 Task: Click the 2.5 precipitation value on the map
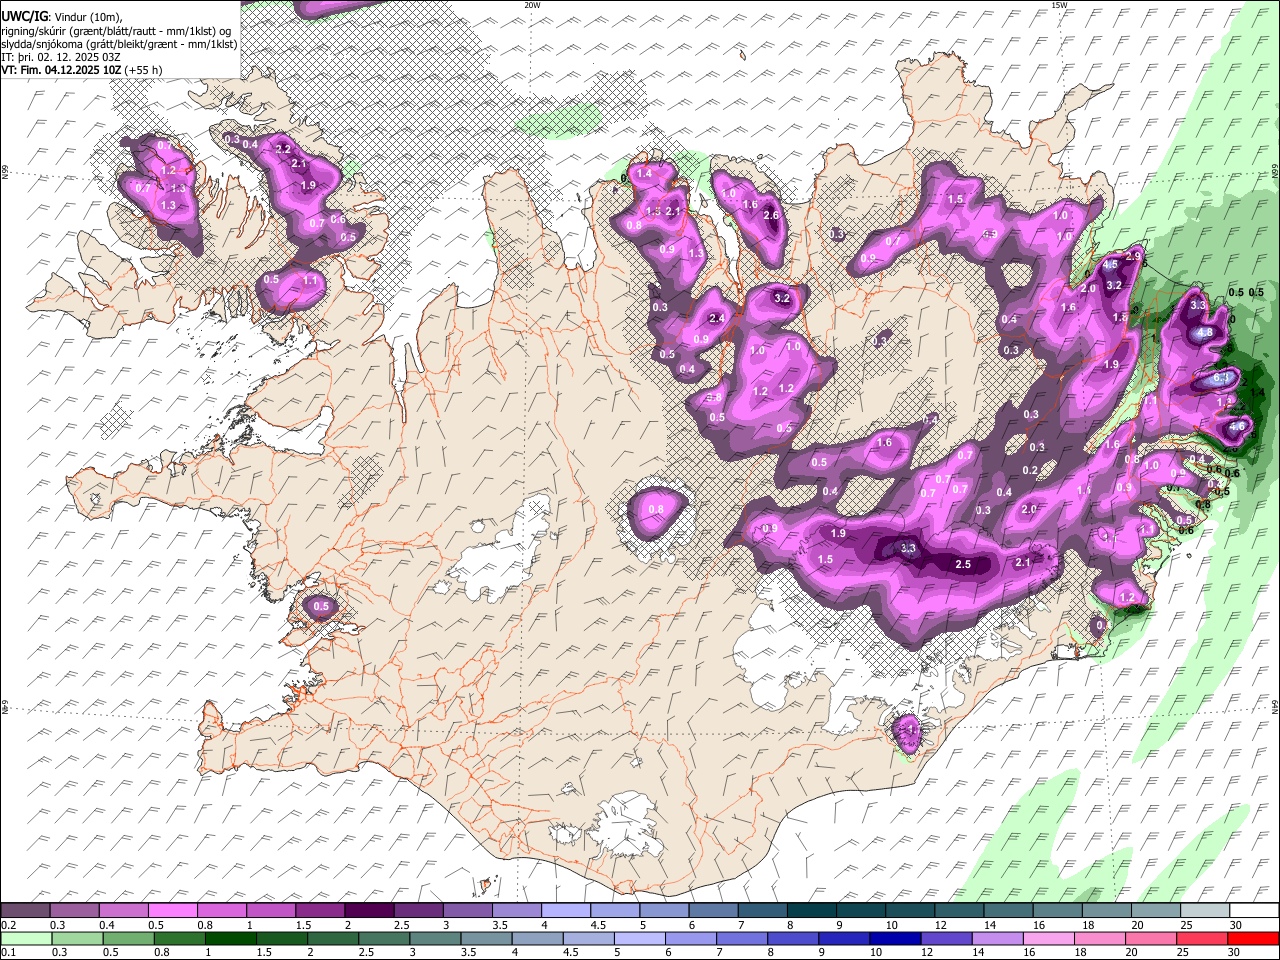pyautogui.click(x=963, y=565)
